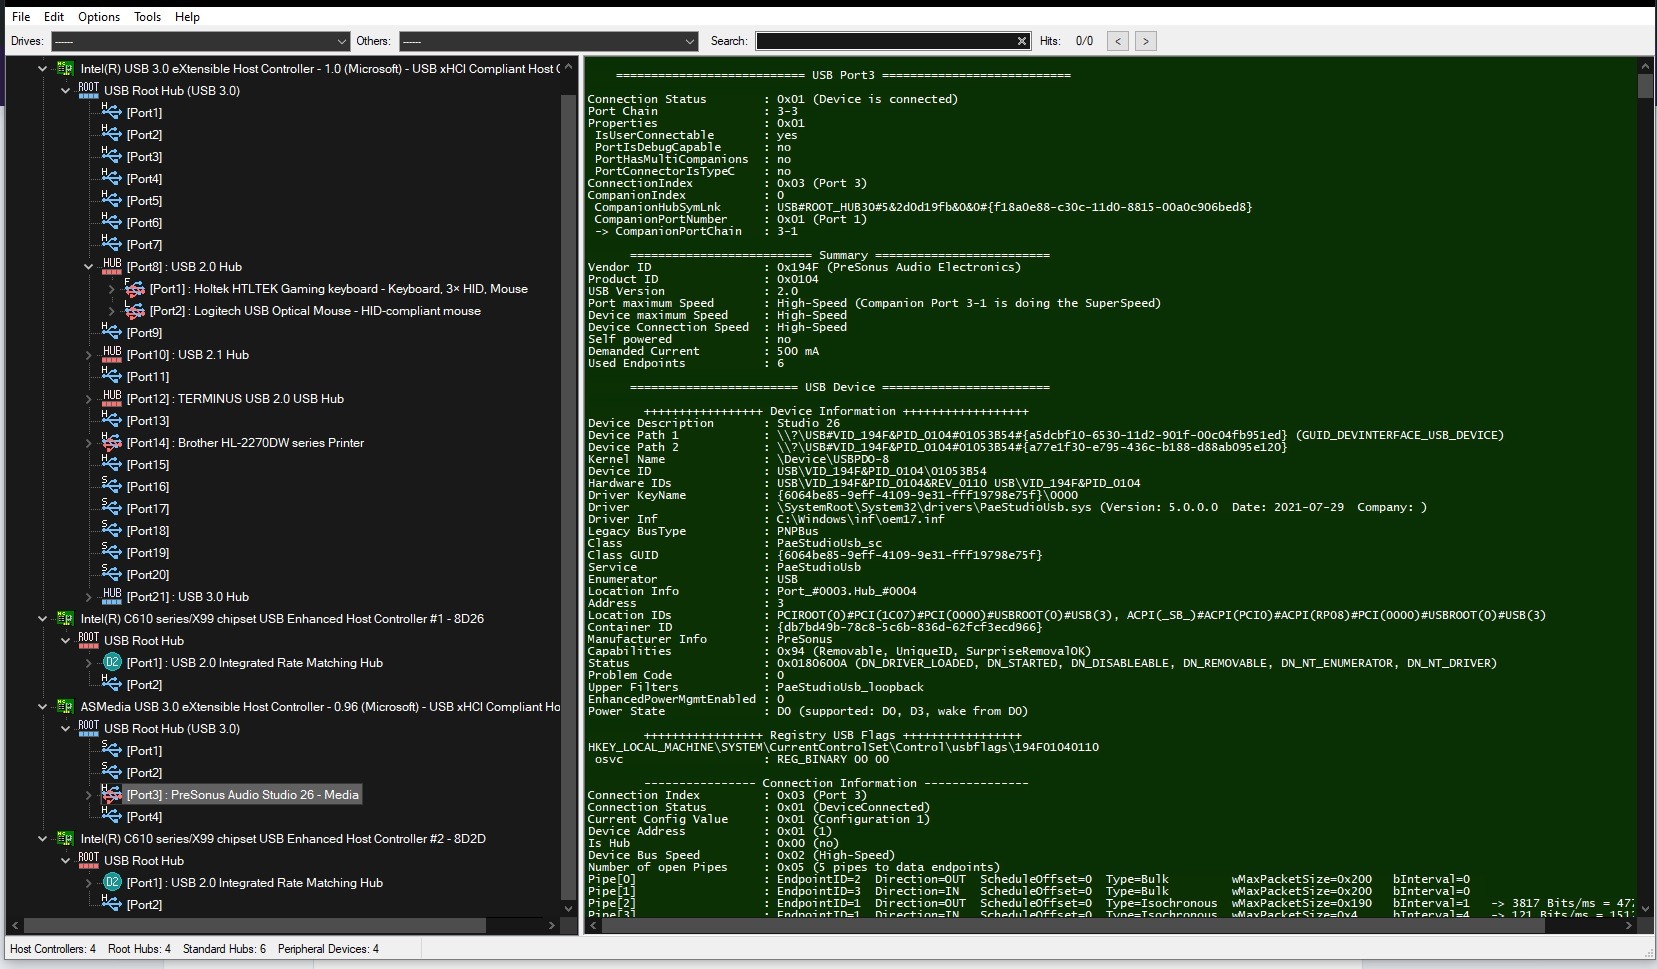Click the C610 Enhanced Host Controller #1 chip icon
Viewport: 1657px width, 969px height.
[x=65, y=619]
